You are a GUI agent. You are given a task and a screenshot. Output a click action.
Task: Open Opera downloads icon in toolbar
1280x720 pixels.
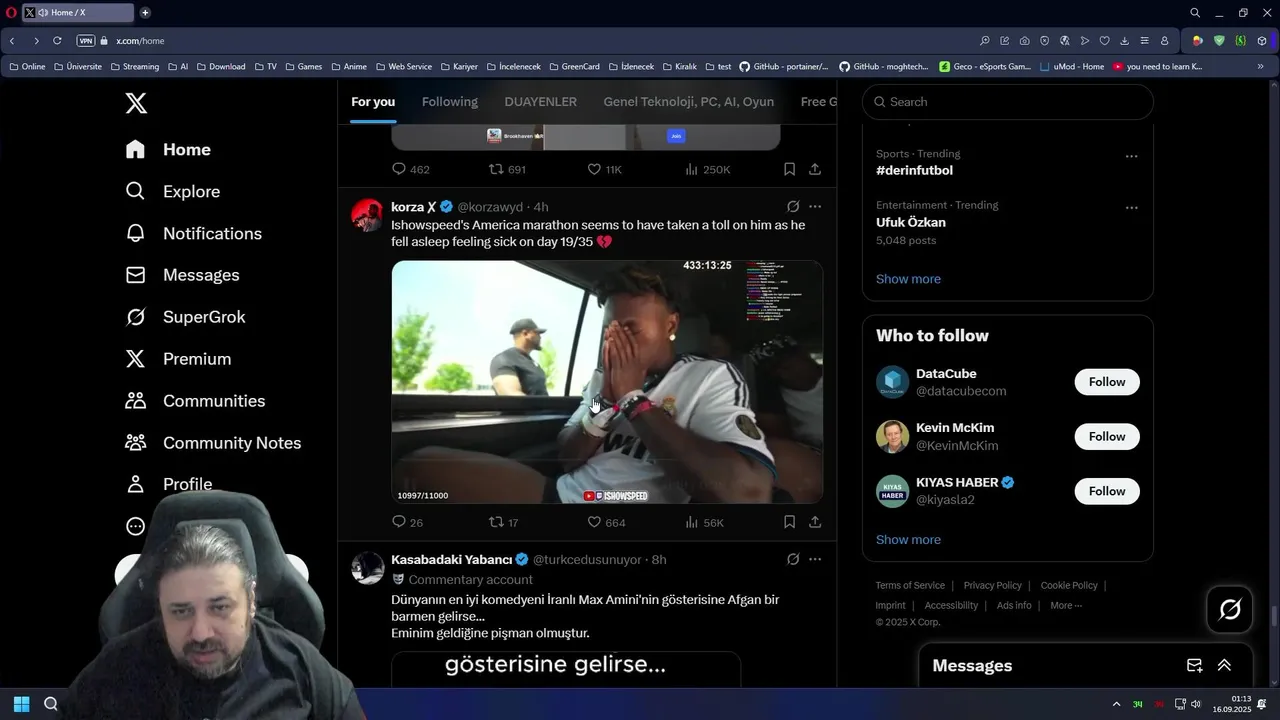coord(1125,41)
